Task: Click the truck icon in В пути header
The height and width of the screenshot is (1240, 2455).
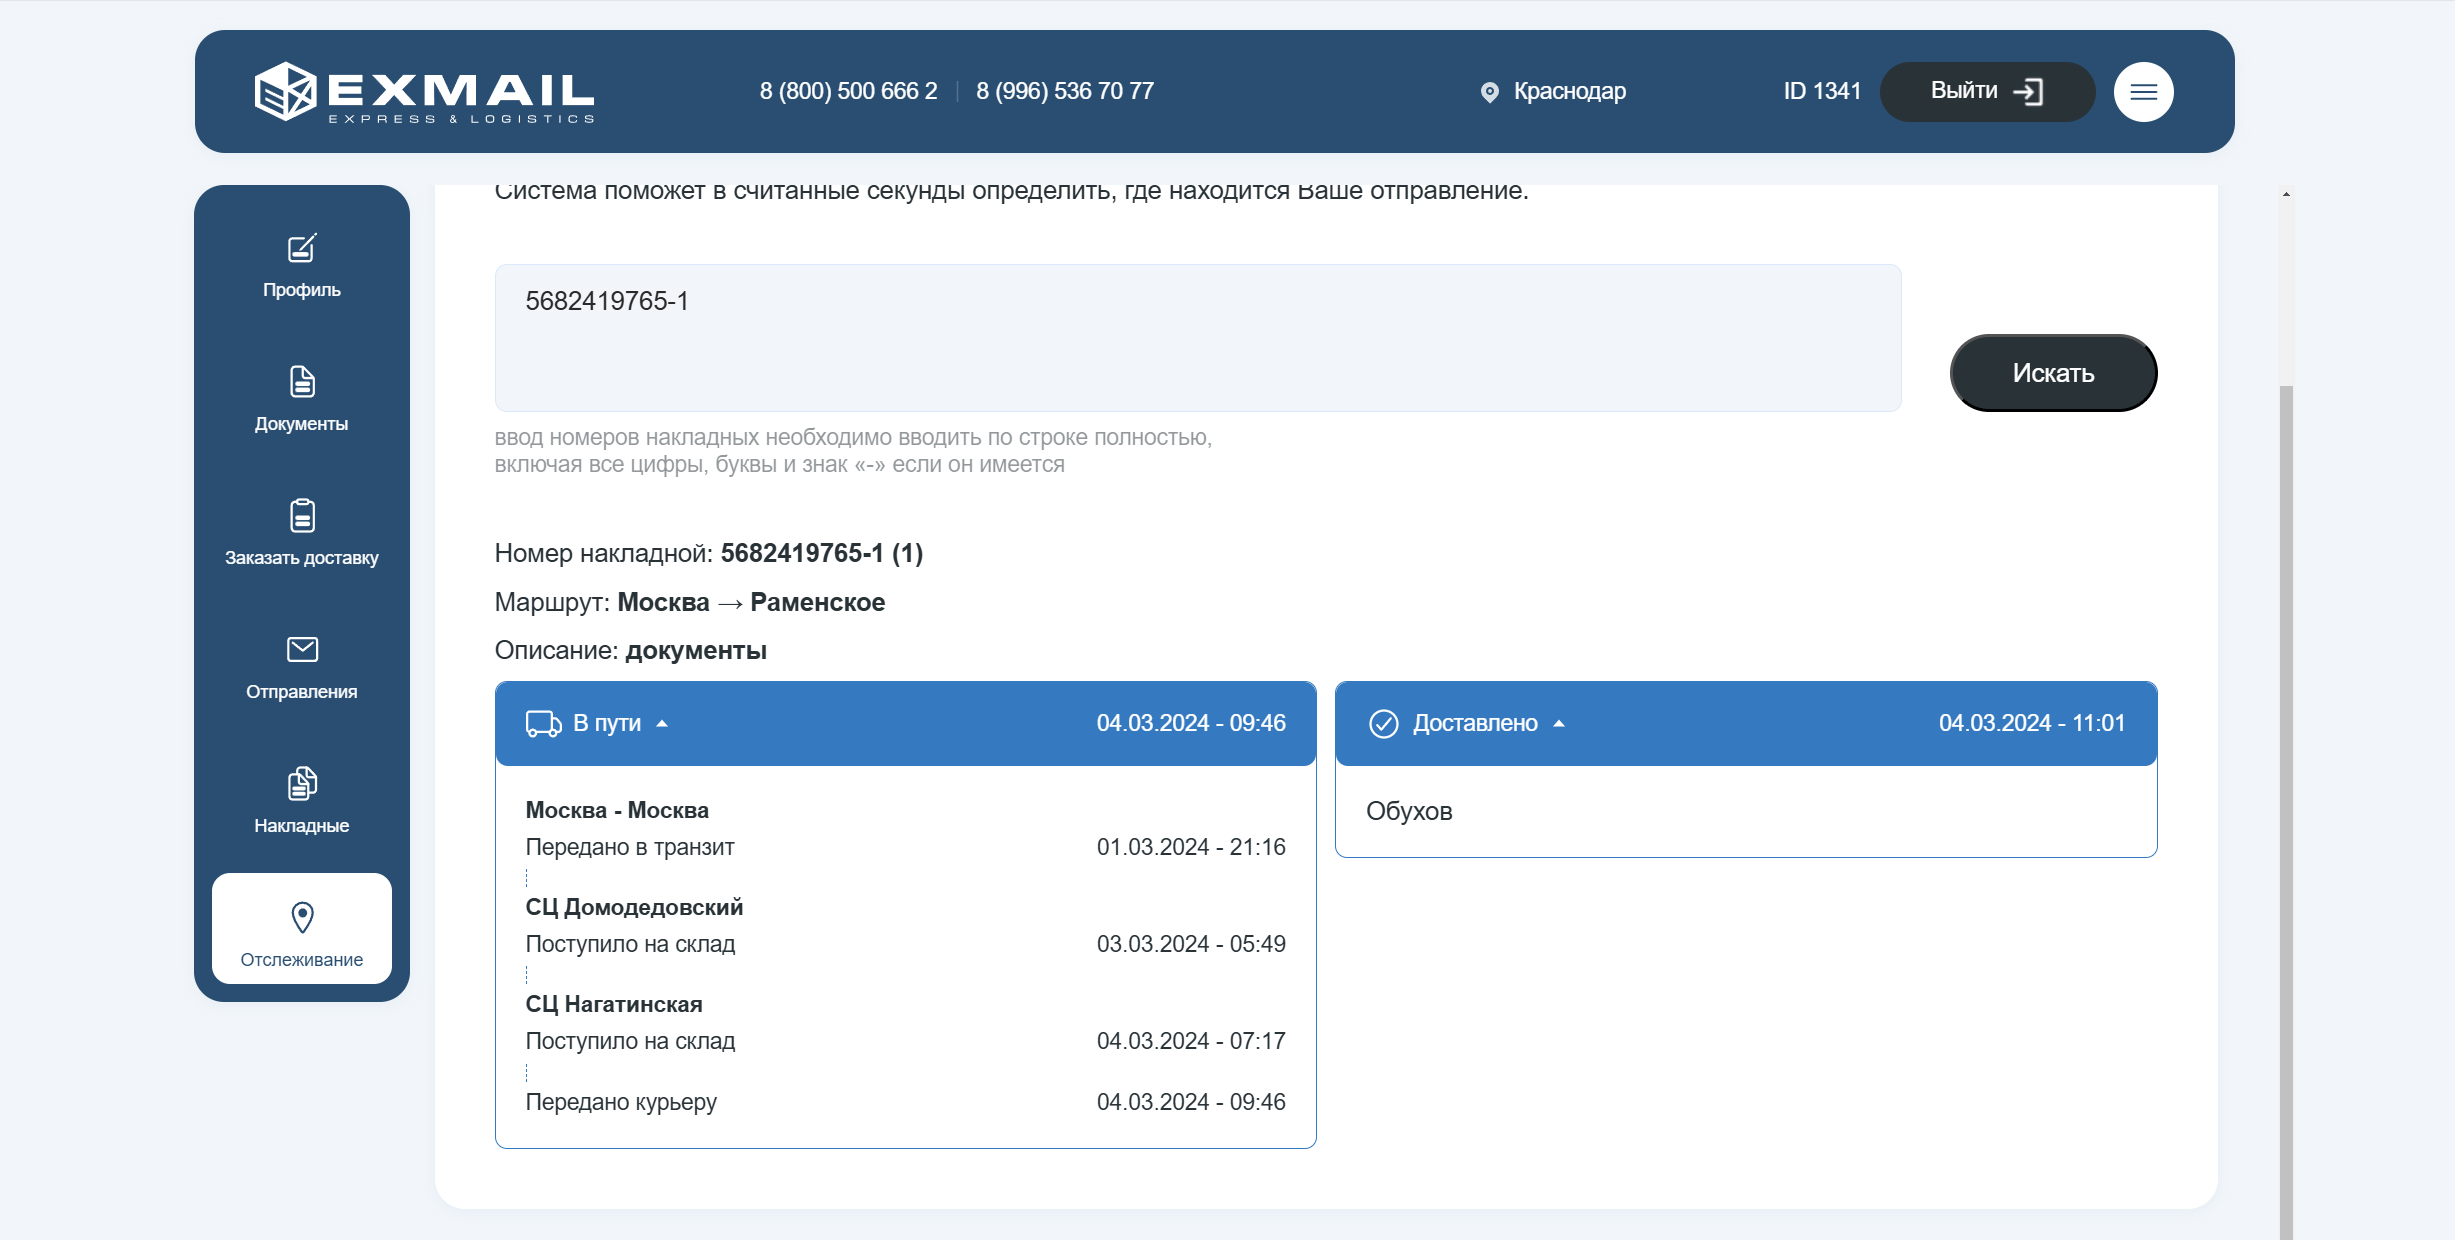Action: pos(543,723)
